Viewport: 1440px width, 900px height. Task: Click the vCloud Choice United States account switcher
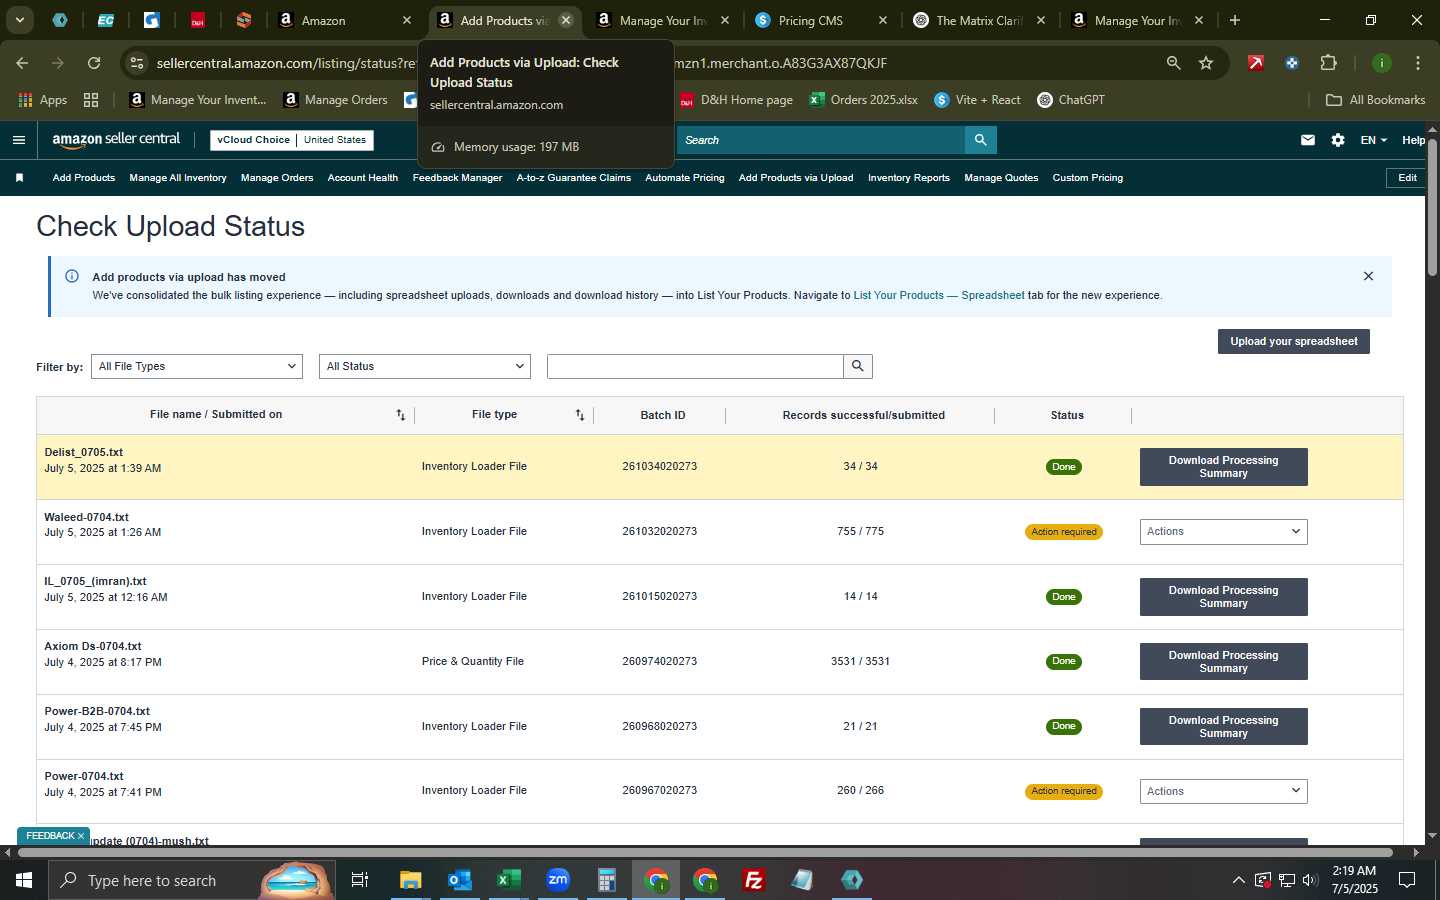(292, 140)
